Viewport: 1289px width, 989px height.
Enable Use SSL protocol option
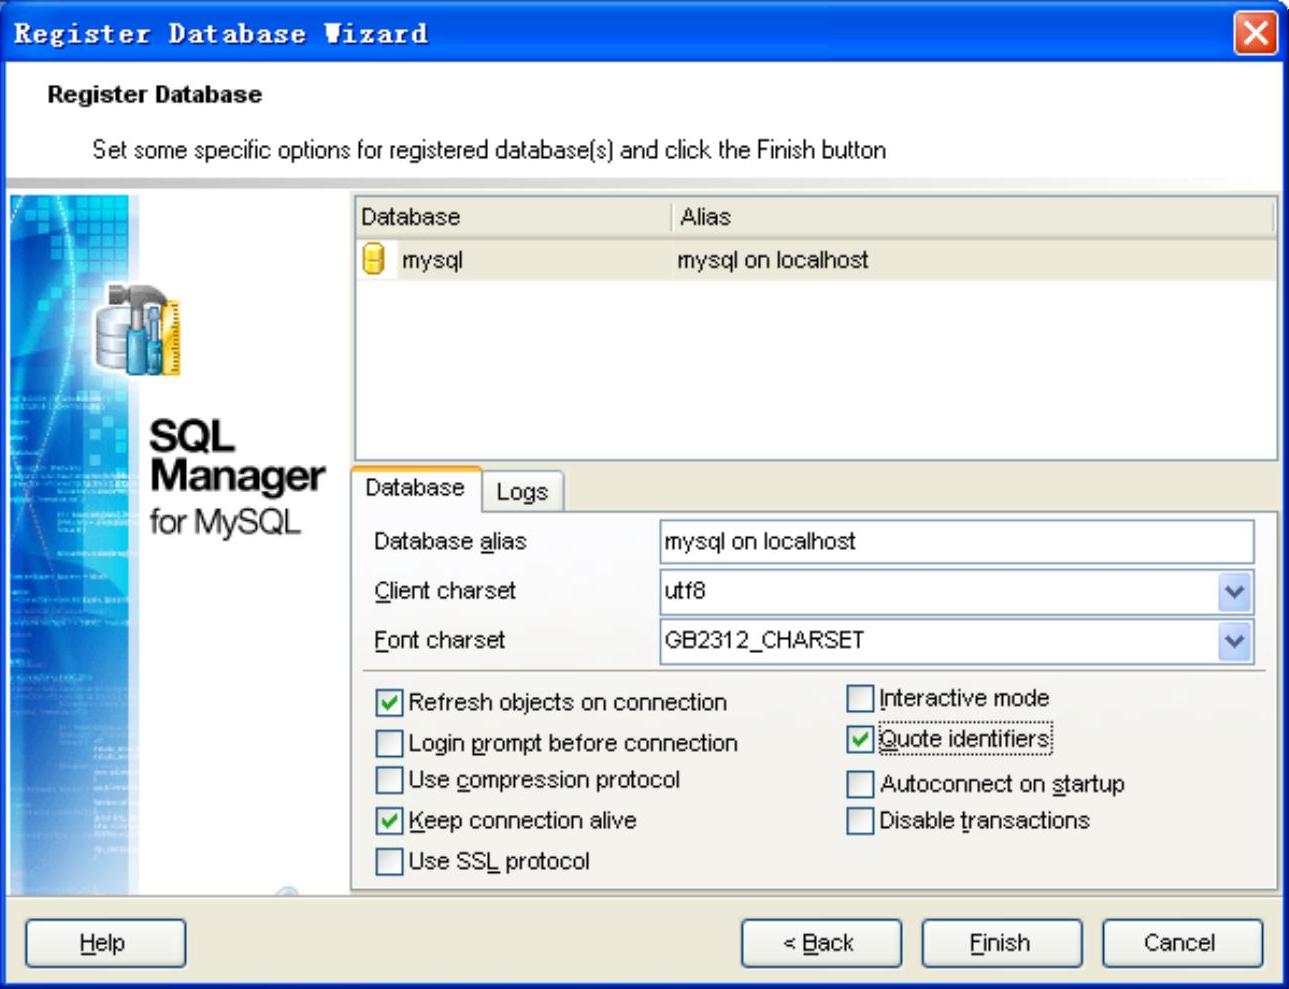[x=389, y=861]
